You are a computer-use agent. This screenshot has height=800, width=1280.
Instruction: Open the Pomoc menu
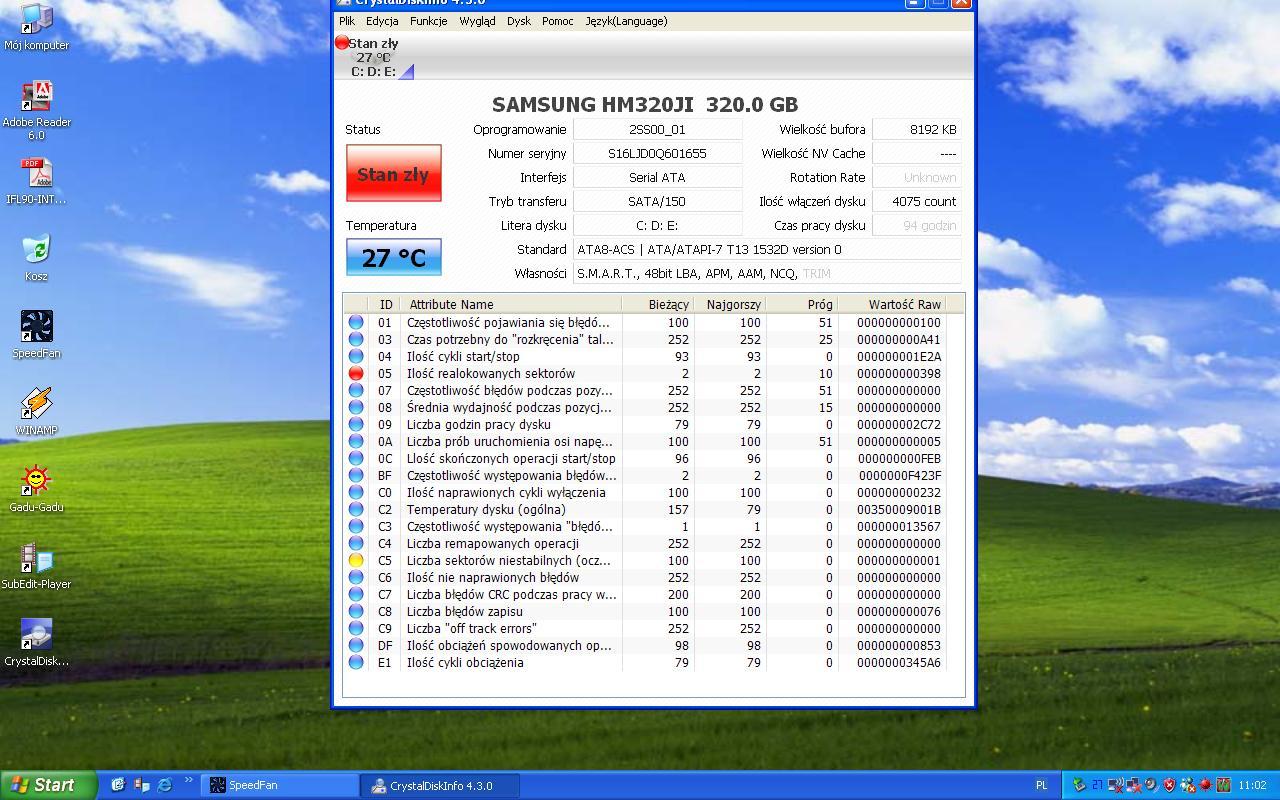pos(557,21)
